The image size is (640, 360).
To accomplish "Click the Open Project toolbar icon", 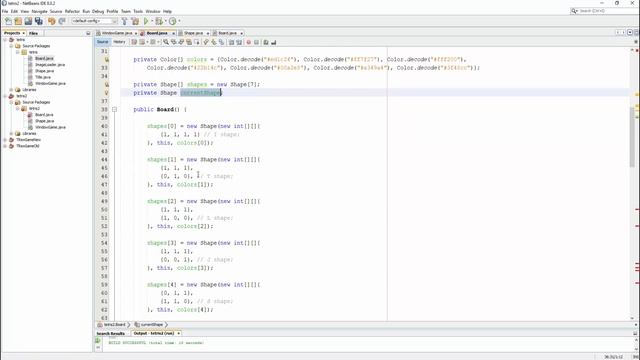I will (x=28, y=21).
